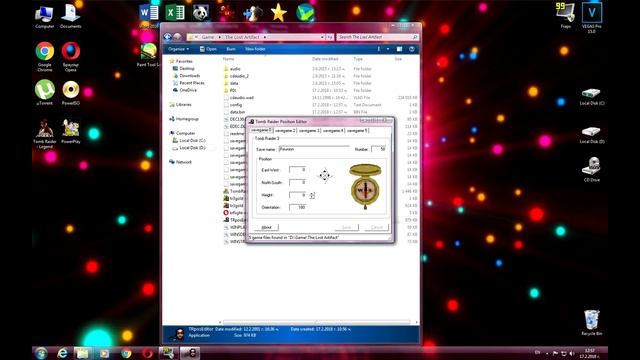Image resolution: width=640 pixels, height=360 pixels.
Task: Click the Save name input field
Action: [x=314, y=149]
